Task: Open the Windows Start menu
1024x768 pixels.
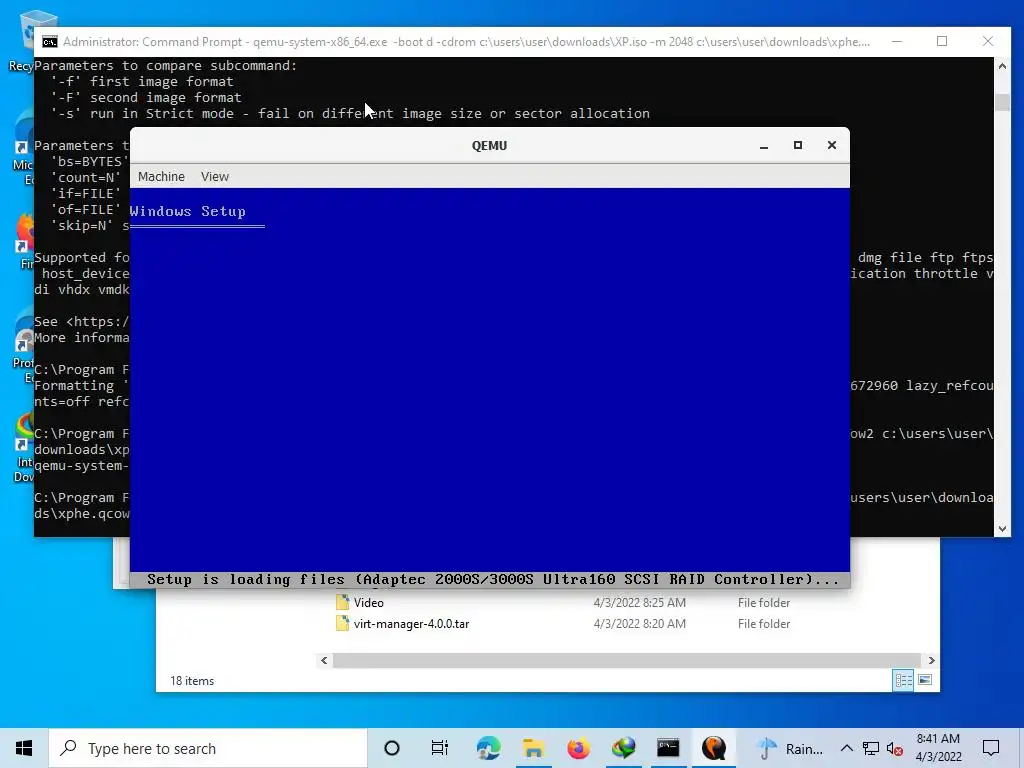Action: tap(24, 748)
